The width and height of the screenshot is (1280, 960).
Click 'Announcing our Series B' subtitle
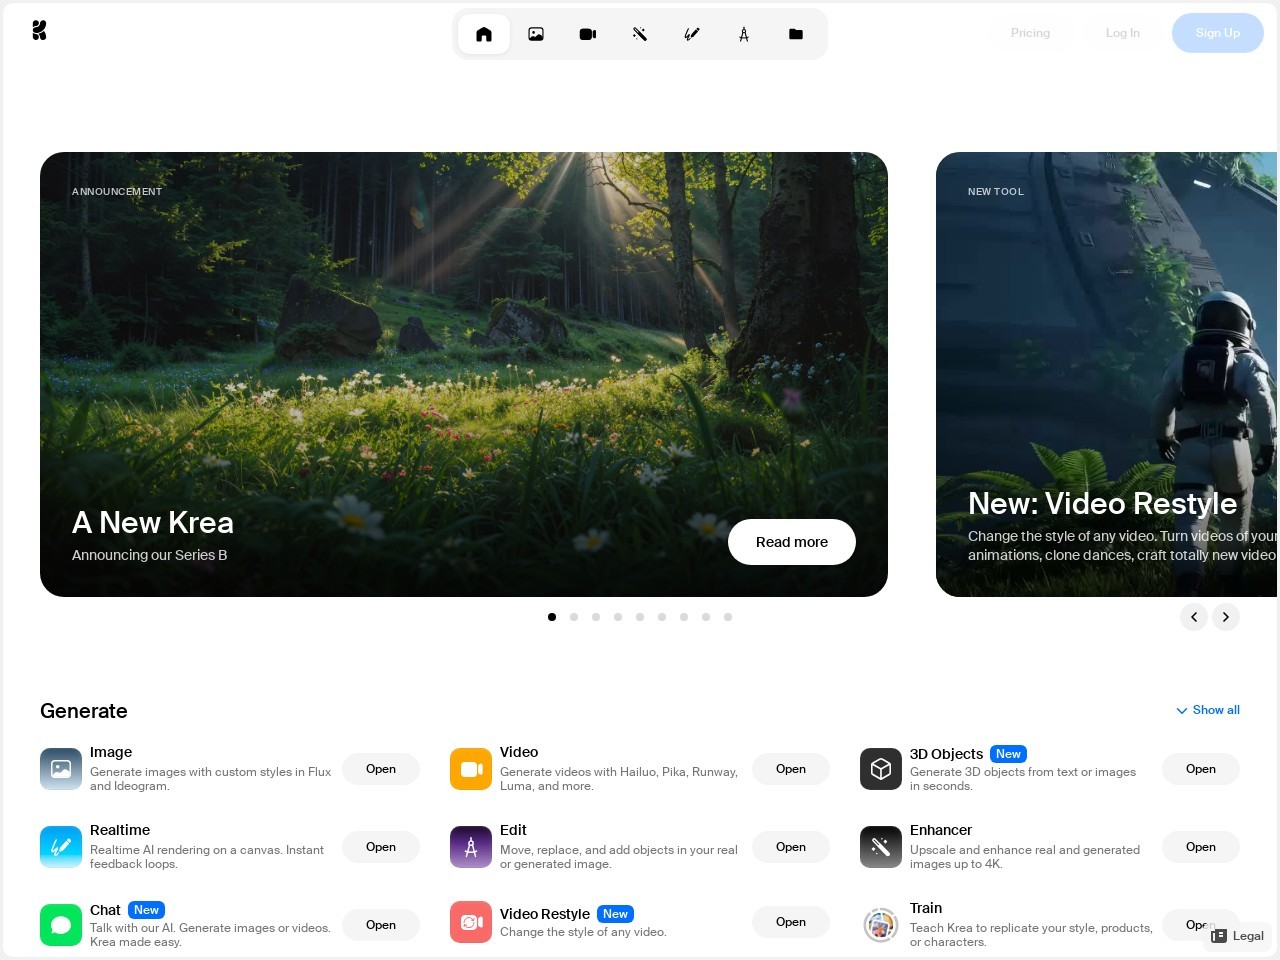coord(150,555)
